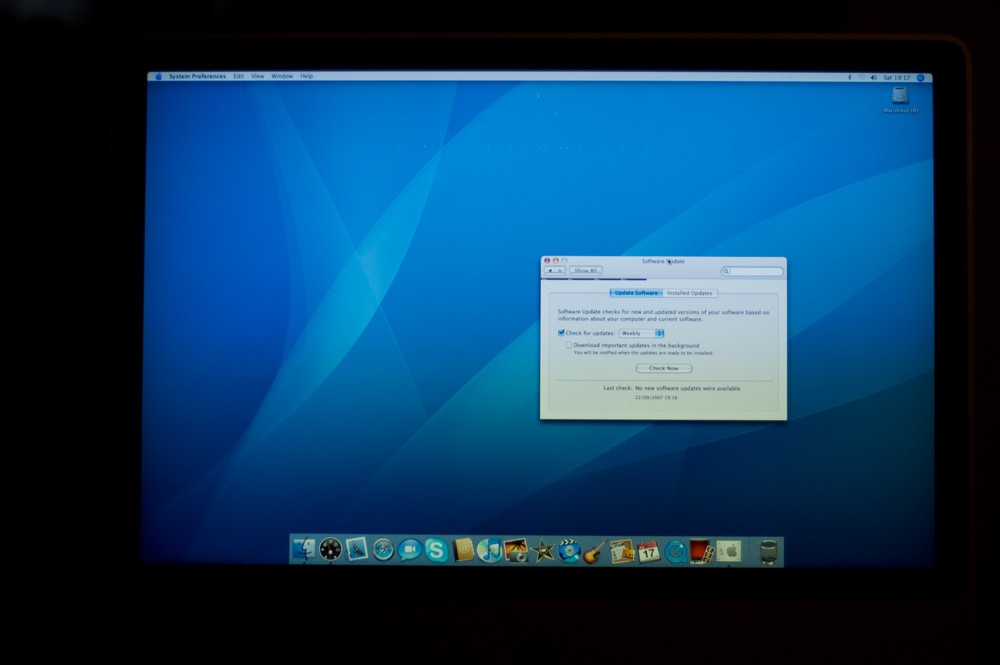Image resolution: width=1000 pixels, height=665 pixels.
Task: Launch GarageBand from the Dock
Action: 594,551
